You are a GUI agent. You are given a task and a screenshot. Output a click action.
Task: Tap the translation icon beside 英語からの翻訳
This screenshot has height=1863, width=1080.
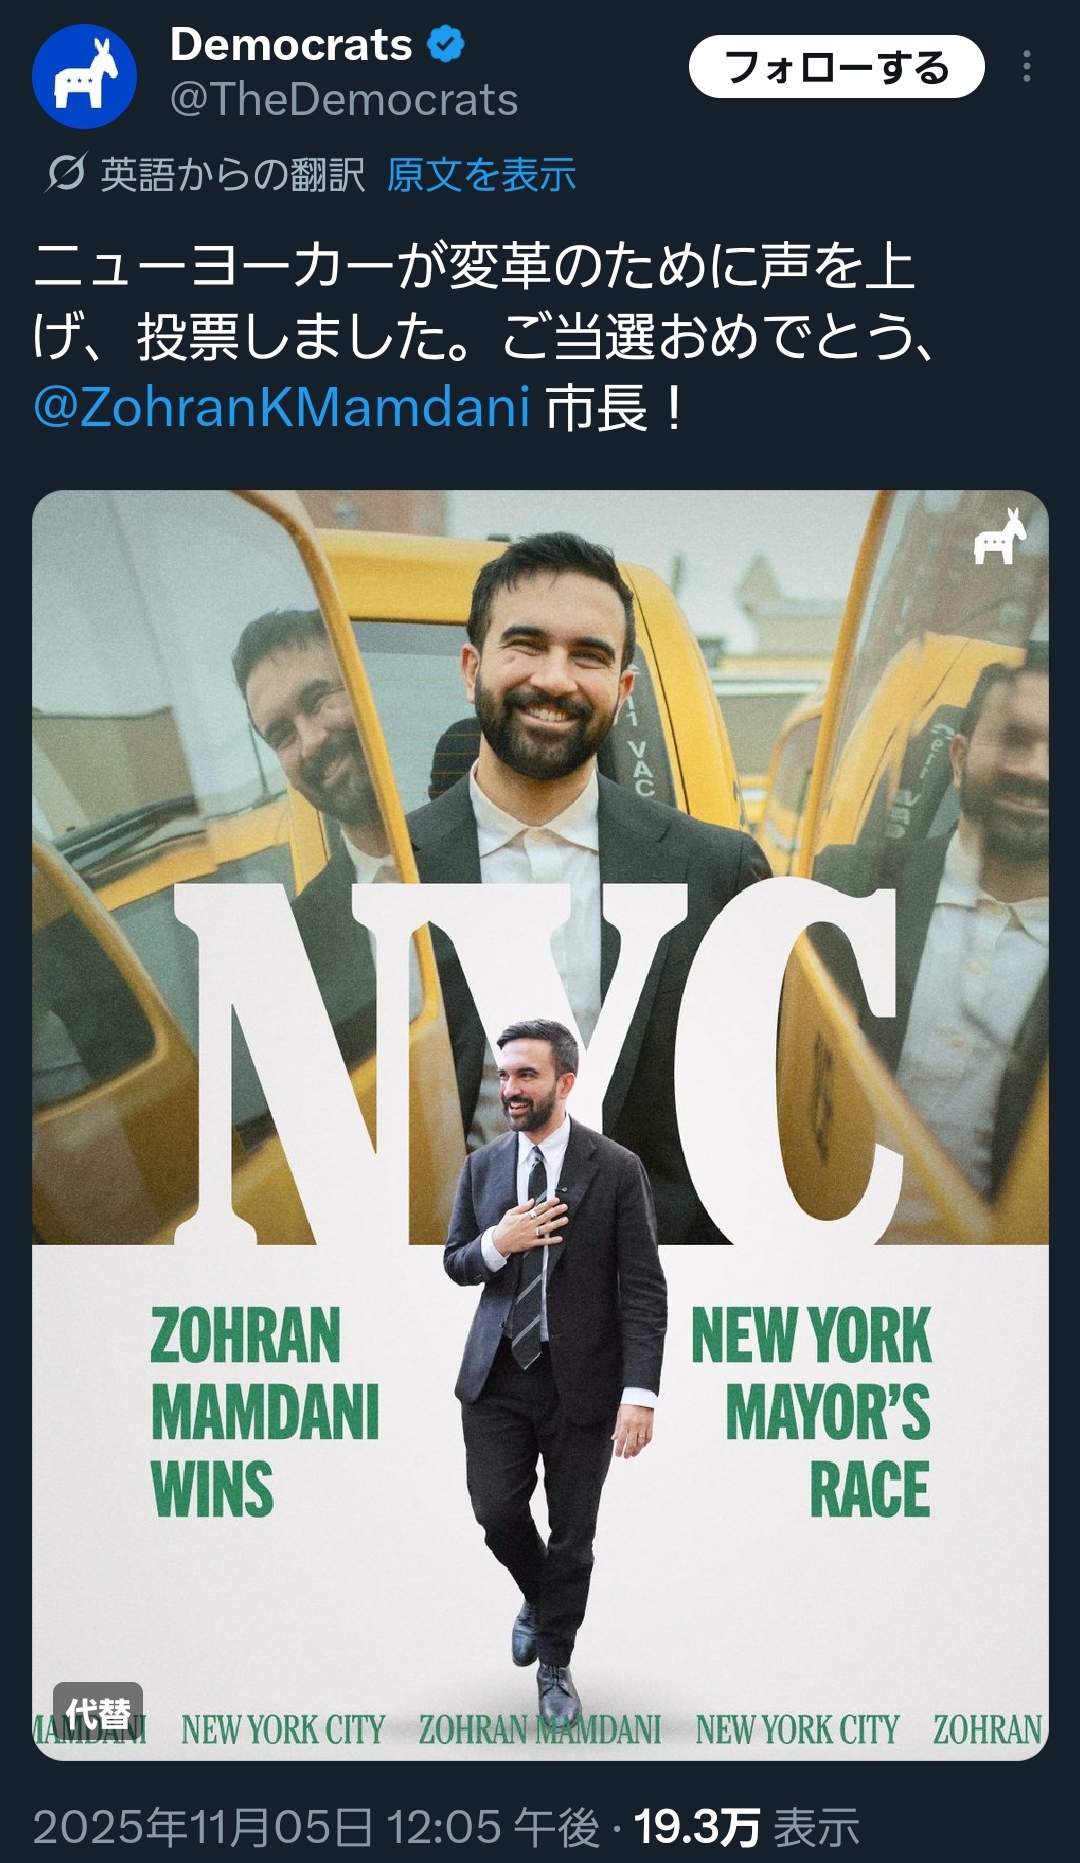(66, 174)
